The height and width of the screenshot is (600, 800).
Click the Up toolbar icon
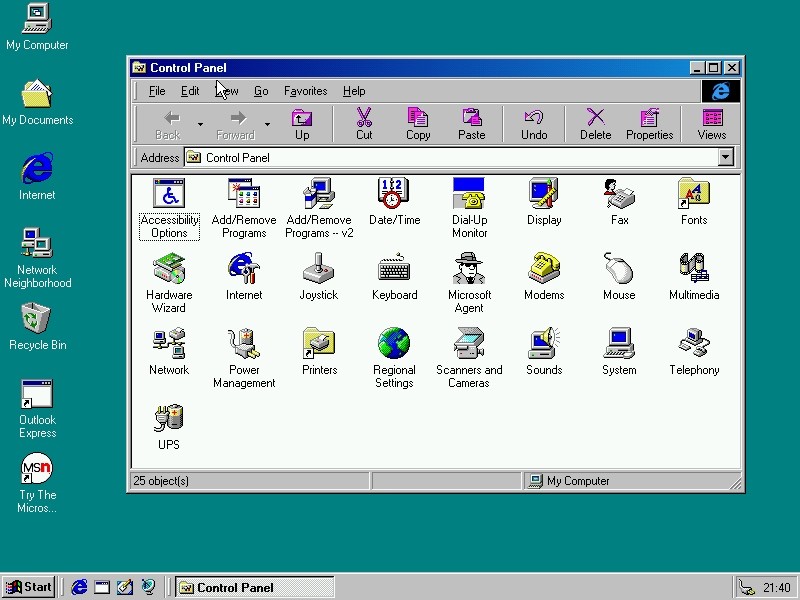click(301, 122)
